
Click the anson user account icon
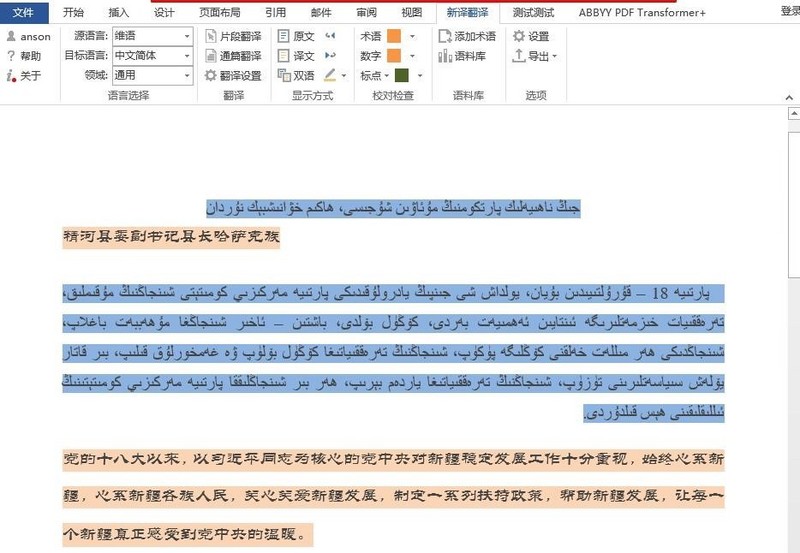11,36
